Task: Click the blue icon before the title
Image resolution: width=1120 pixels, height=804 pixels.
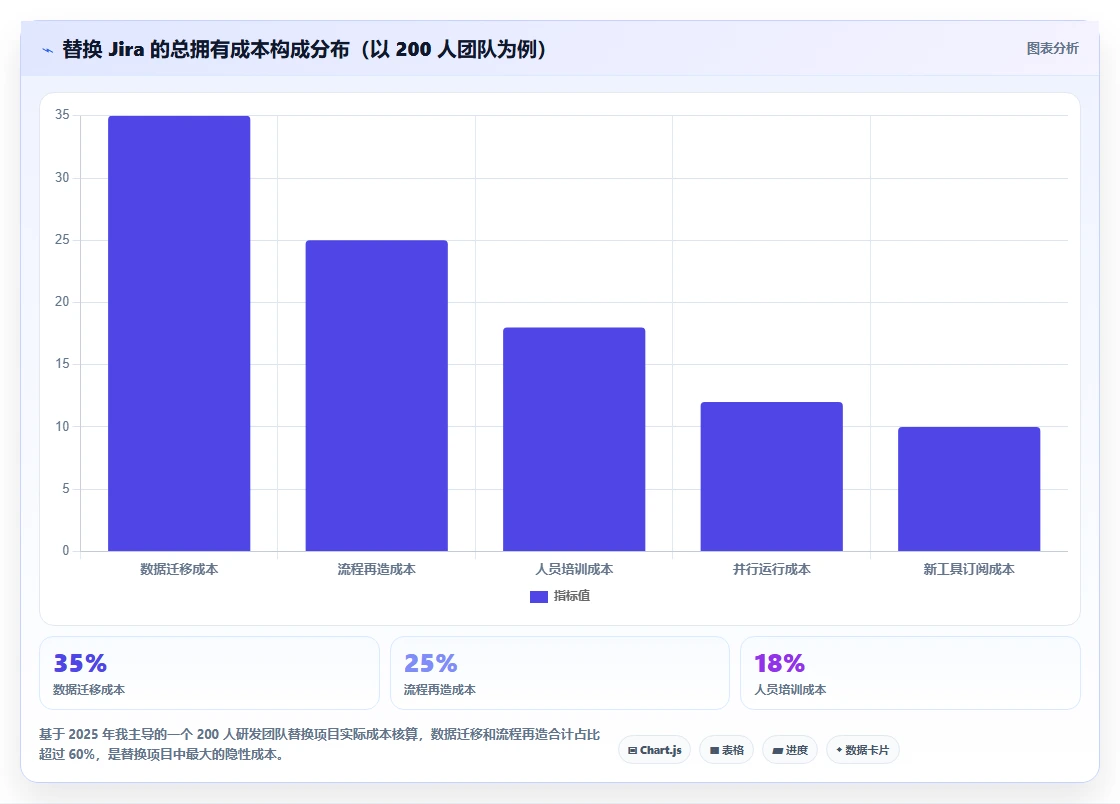Action: (x=47, y=50)
